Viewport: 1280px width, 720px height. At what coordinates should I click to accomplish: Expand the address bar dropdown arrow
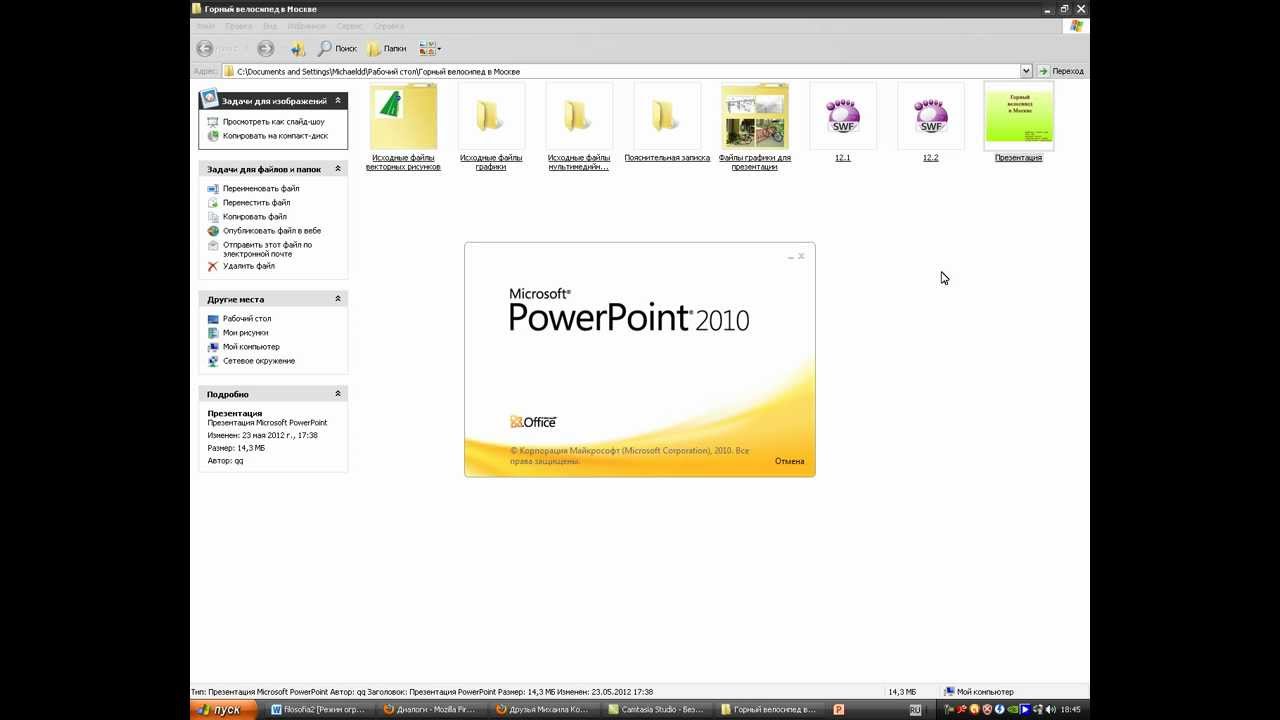tap(1026, 71)
